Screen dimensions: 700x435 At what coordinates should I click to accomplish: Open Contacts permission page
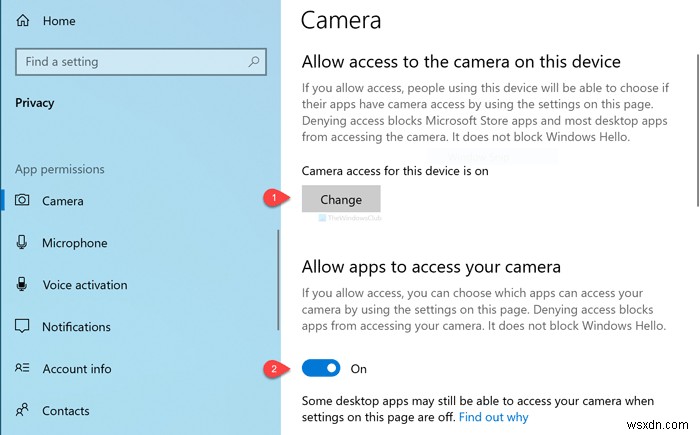(66, 411)
